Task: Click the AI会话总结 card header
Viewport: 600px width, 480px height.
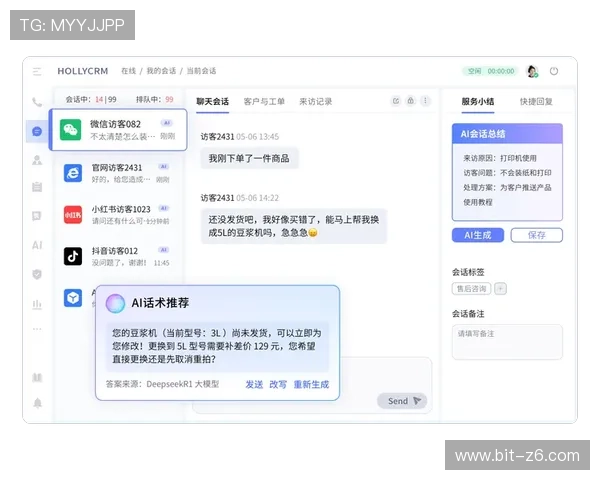Action: [x=507, y=134]
